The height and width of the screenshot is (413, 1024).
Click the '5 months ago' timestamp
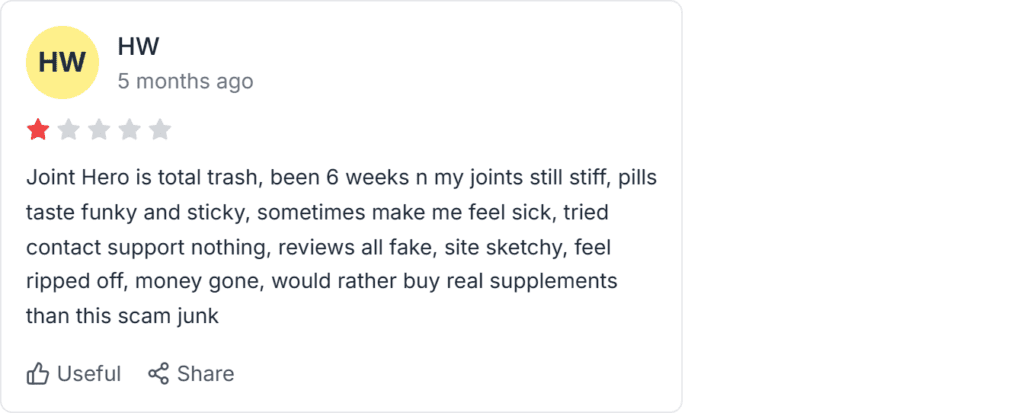(x=185, y=82)
